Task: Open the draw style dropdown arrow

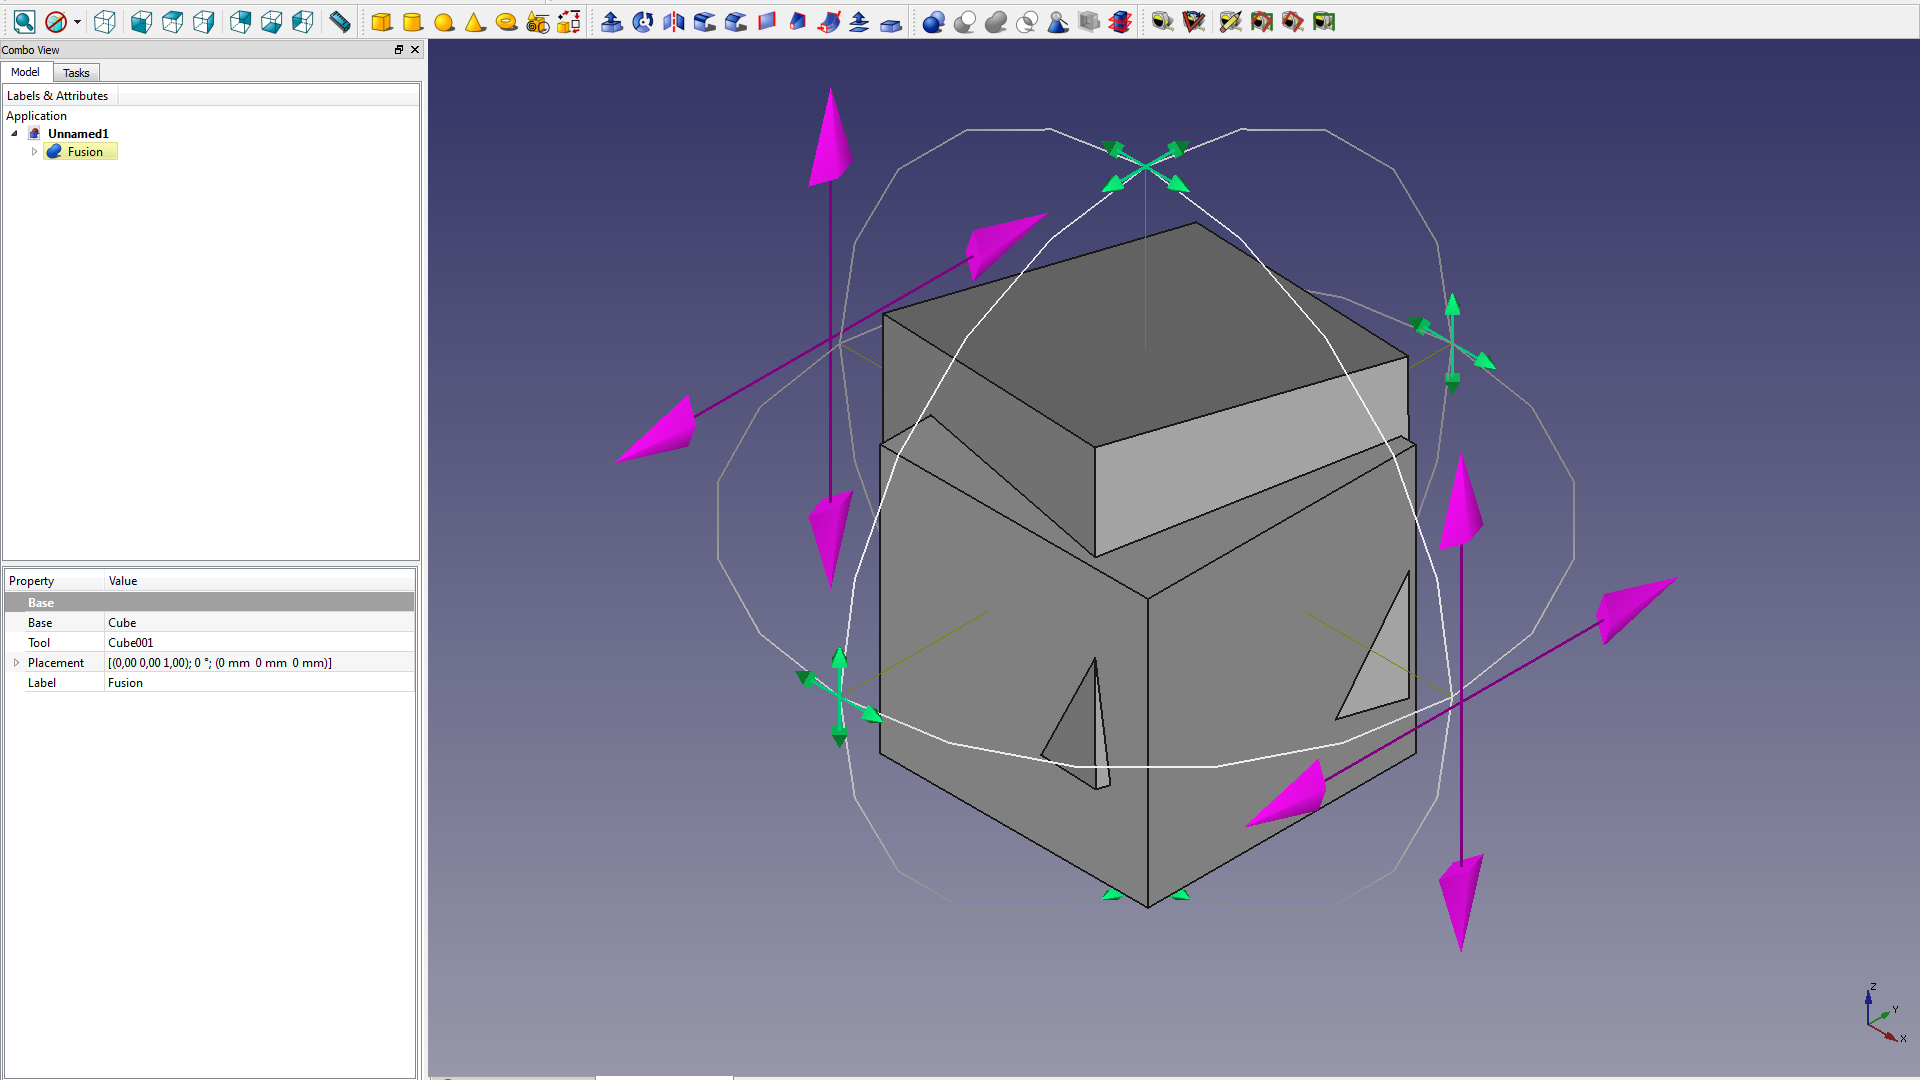Action: pos(77,21)
